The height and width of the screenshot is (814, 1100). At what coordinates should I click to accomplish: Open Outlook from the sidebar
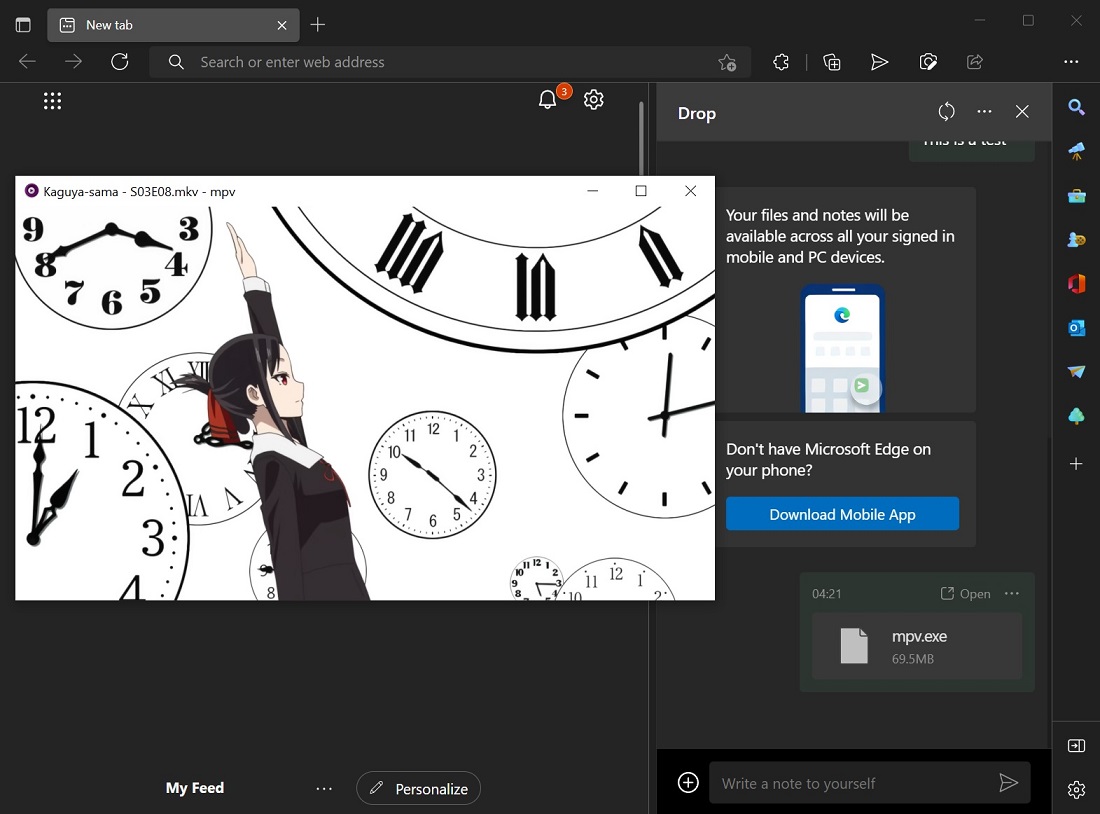click(1076, 328)
